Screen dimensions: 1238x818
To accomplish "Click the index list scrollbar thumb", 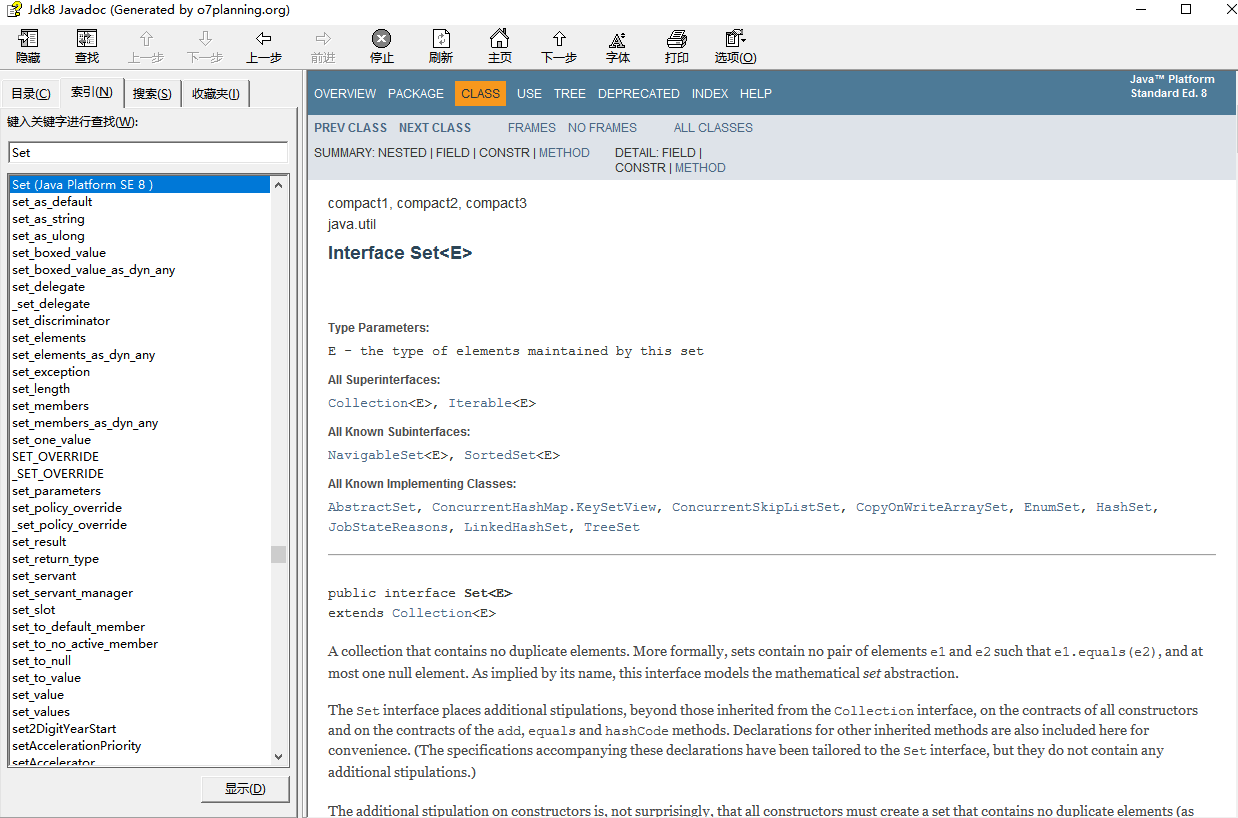I will [279, 554].
